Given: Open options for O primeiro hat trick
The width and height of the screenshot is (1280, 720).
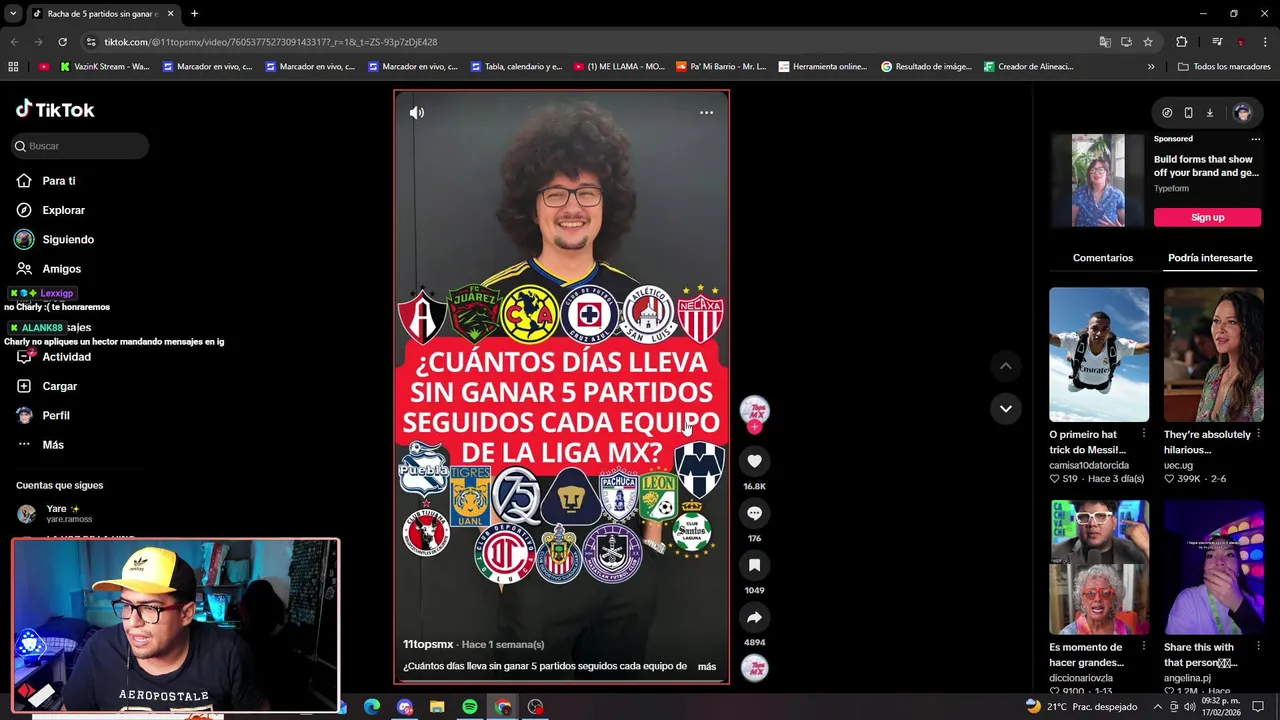Looking at the screenshot, I should 1143,434.
